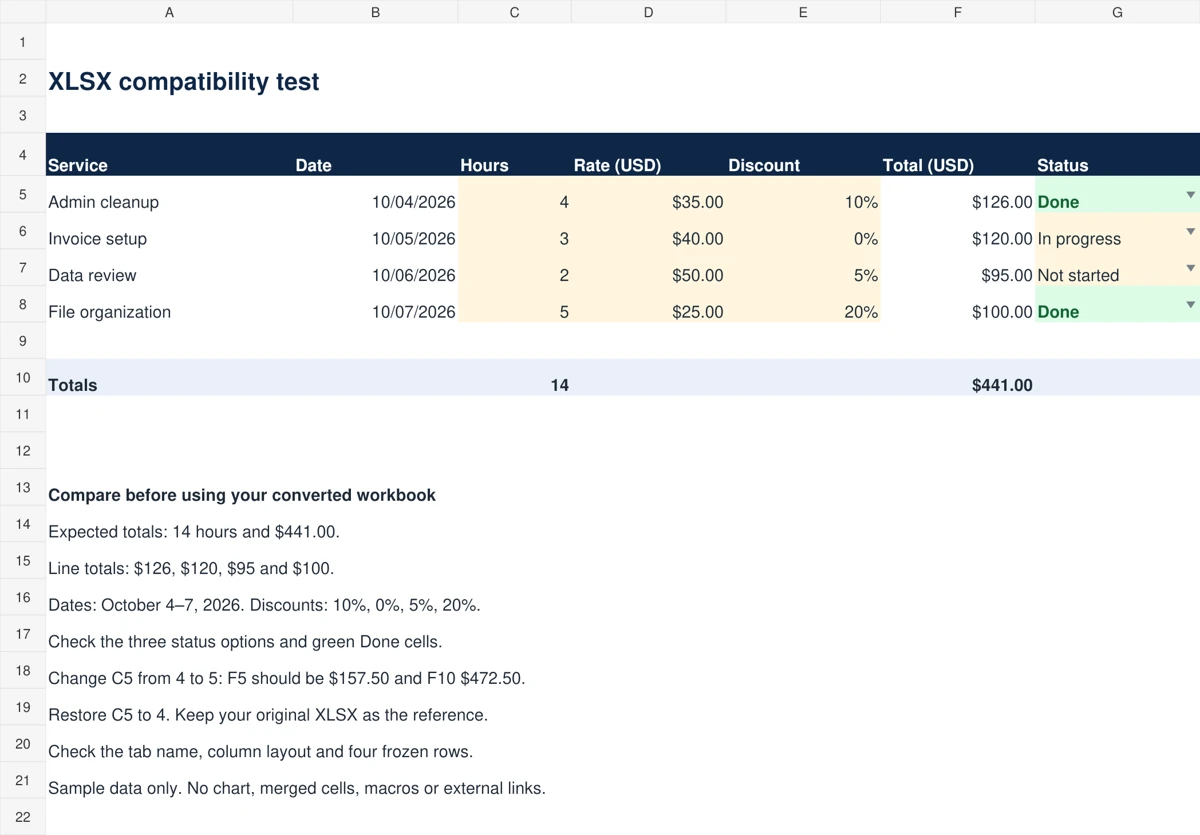The image size is (1200, 835).
Task: Click the 'Service' header cell
Action: tap(169, 155)
